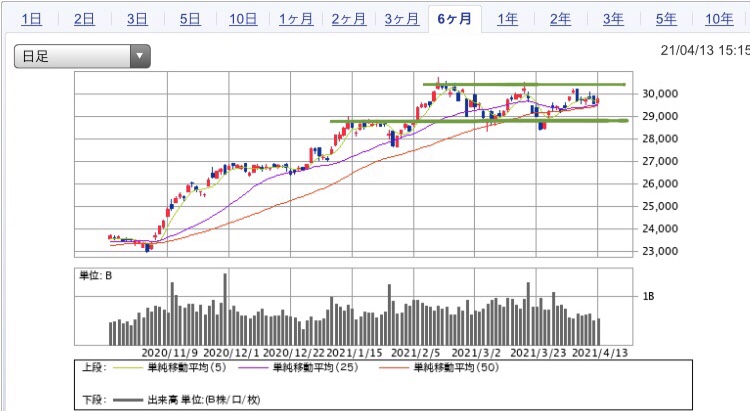Open the 3年 chart range

point(613,19)
